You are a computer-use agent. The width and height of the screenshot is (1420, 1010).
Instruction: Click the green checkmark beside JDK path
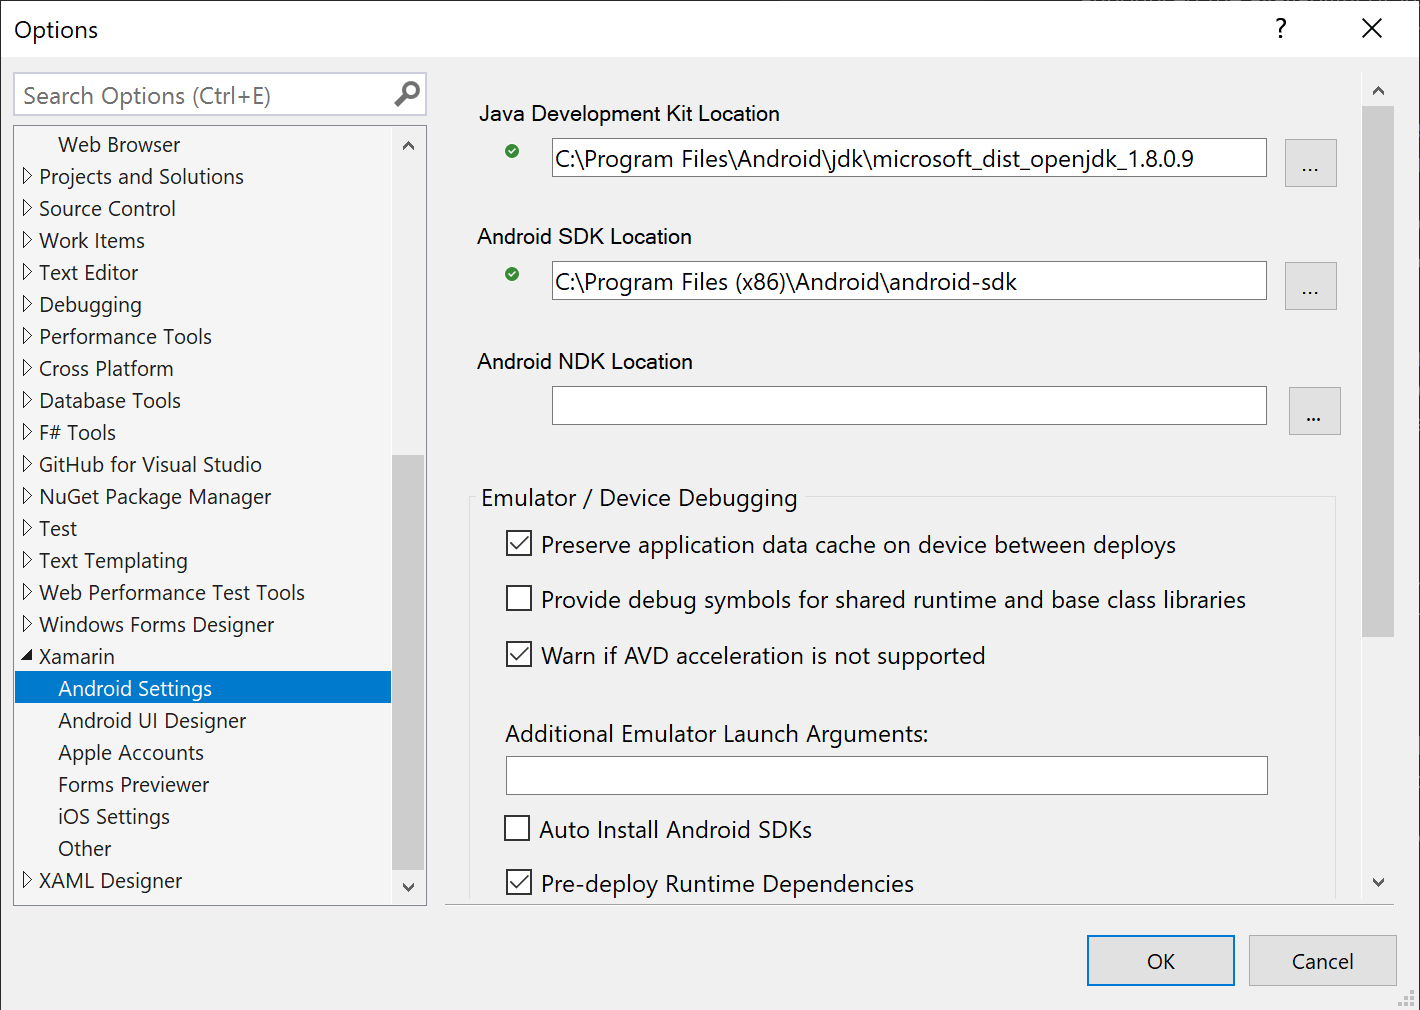[x=512, y=151]
